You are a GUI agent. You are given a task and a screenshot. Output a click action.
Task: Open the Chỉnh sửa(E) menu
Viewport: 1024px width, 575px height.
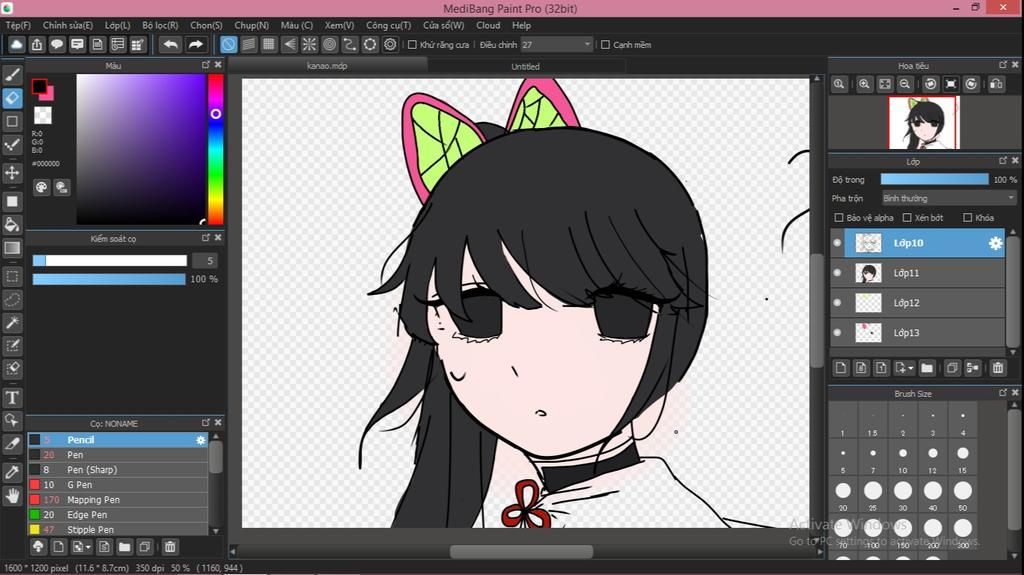click(x=68, y=25)
